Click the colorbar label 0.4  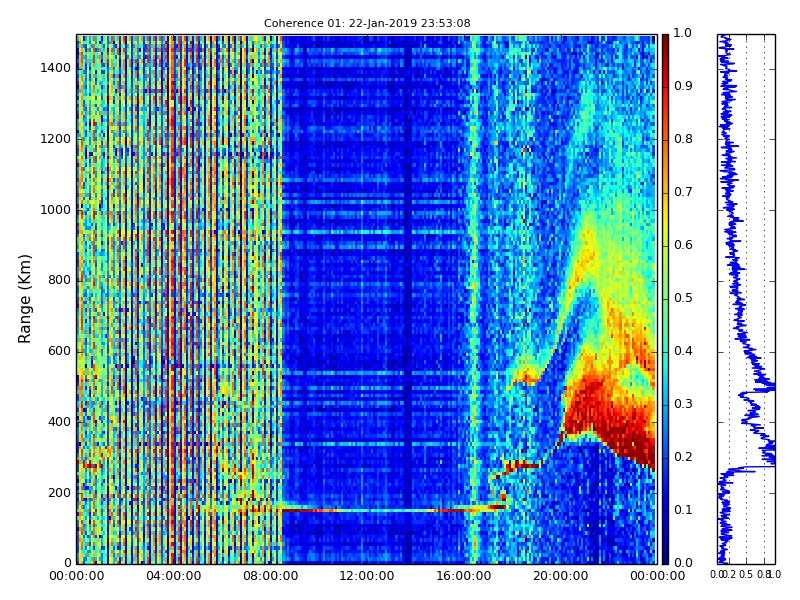(683, 351)
